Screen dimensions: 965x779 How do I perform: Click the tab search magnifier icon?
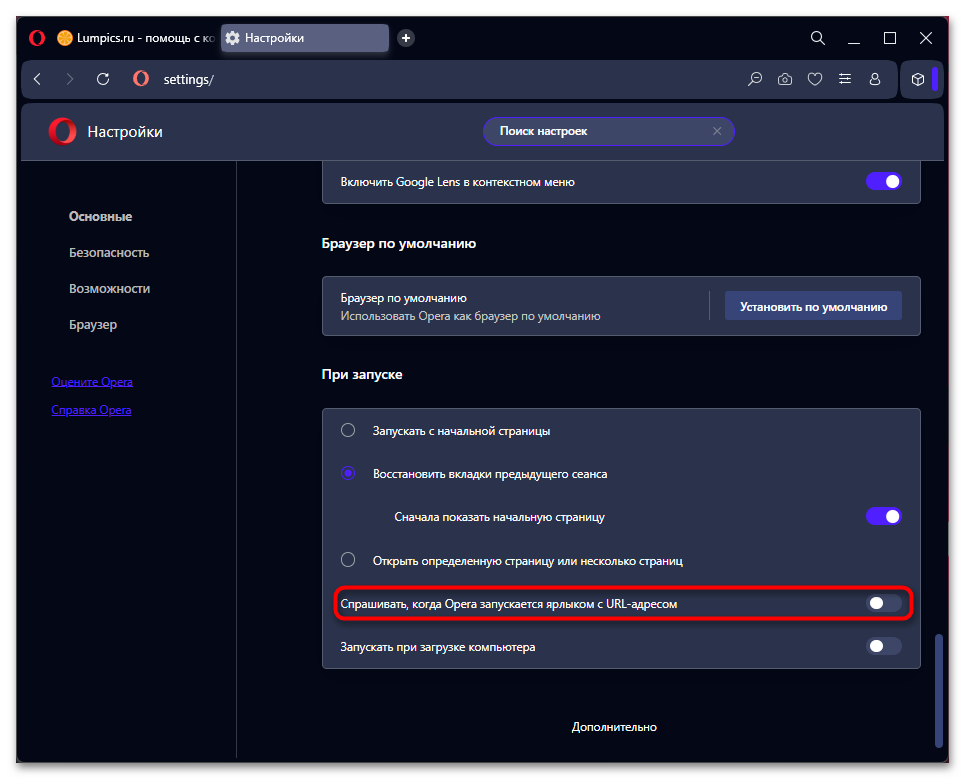point(817,38)
